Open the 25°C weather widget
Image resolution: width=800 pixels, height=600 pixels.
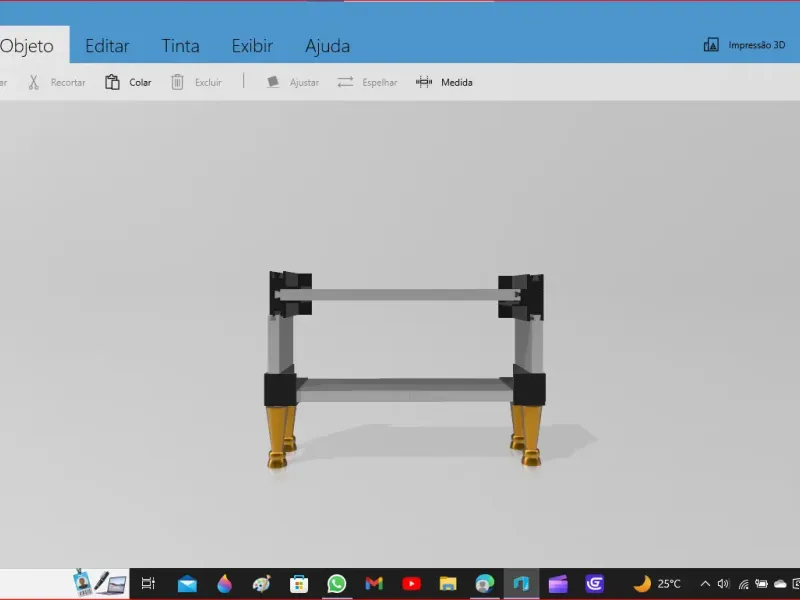tap(657, 583)
